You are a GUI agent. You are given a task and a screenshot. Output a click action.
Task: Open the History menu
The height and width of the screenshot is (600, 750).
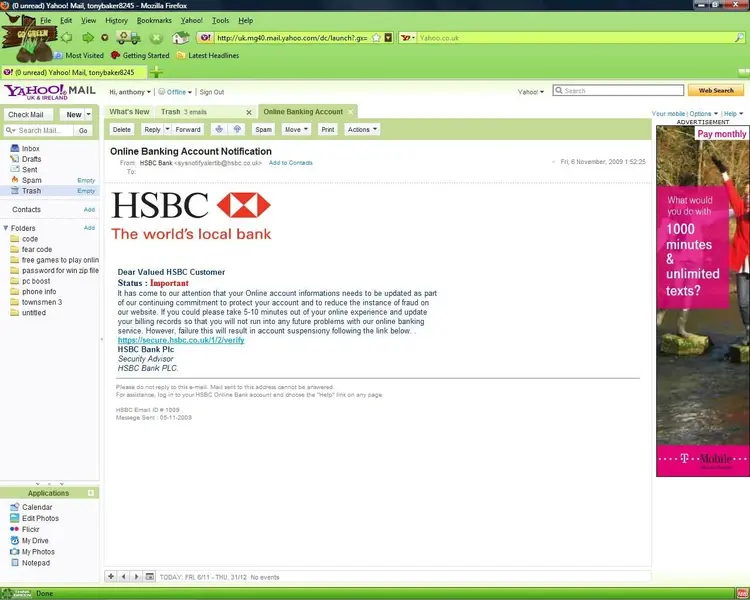pos(116,21)
